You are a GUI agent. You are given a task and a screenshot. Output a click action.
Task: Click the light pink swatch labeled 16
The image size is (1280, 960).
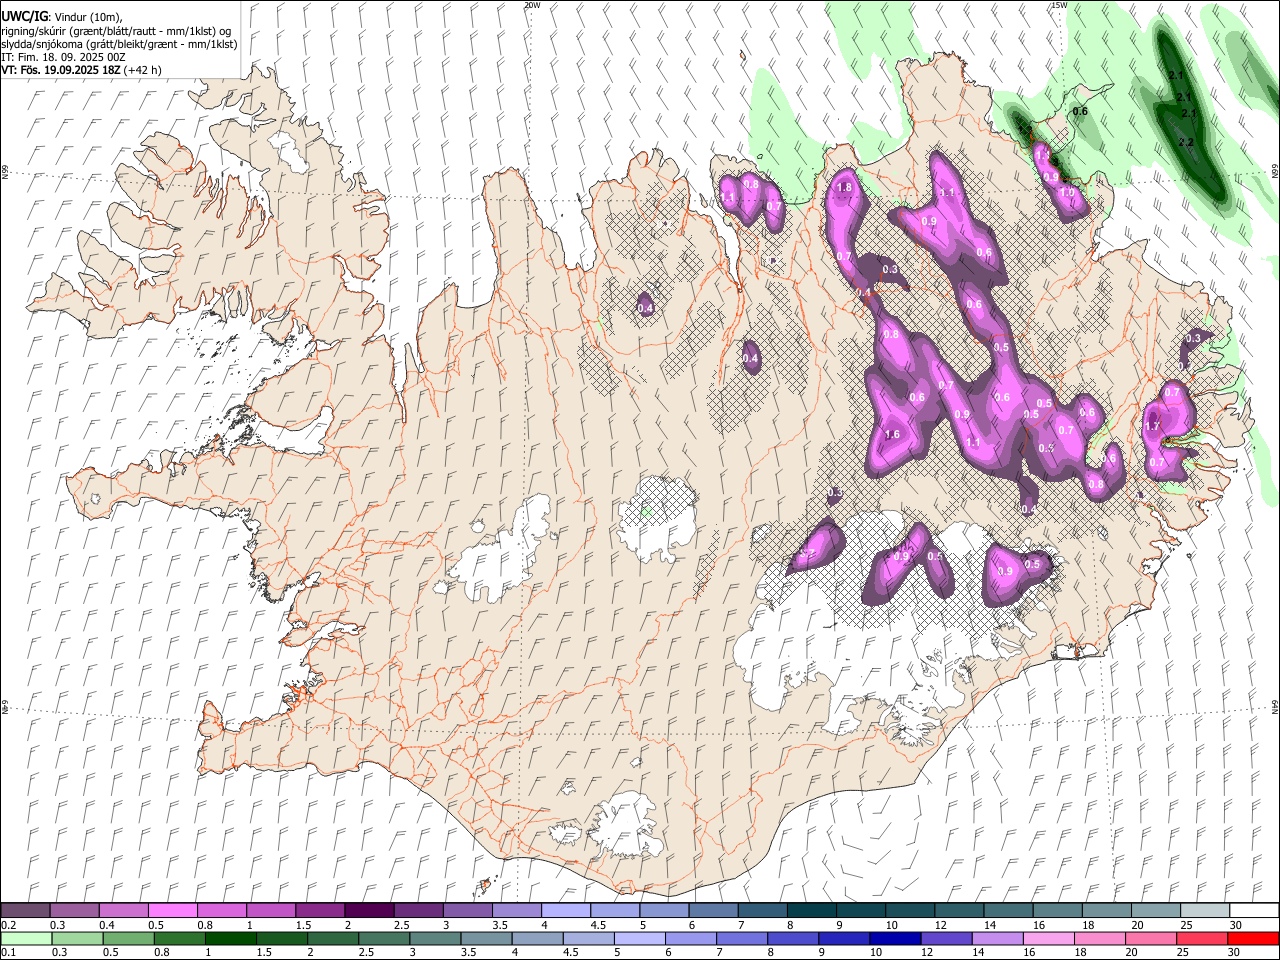coord(1048,939)
